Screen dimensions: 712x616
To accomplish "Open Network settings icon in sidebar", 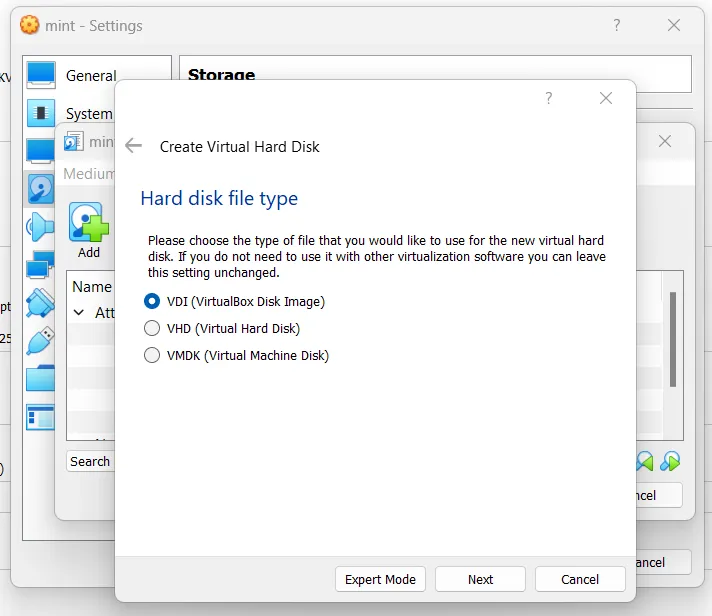I will [x=40, y=264].
